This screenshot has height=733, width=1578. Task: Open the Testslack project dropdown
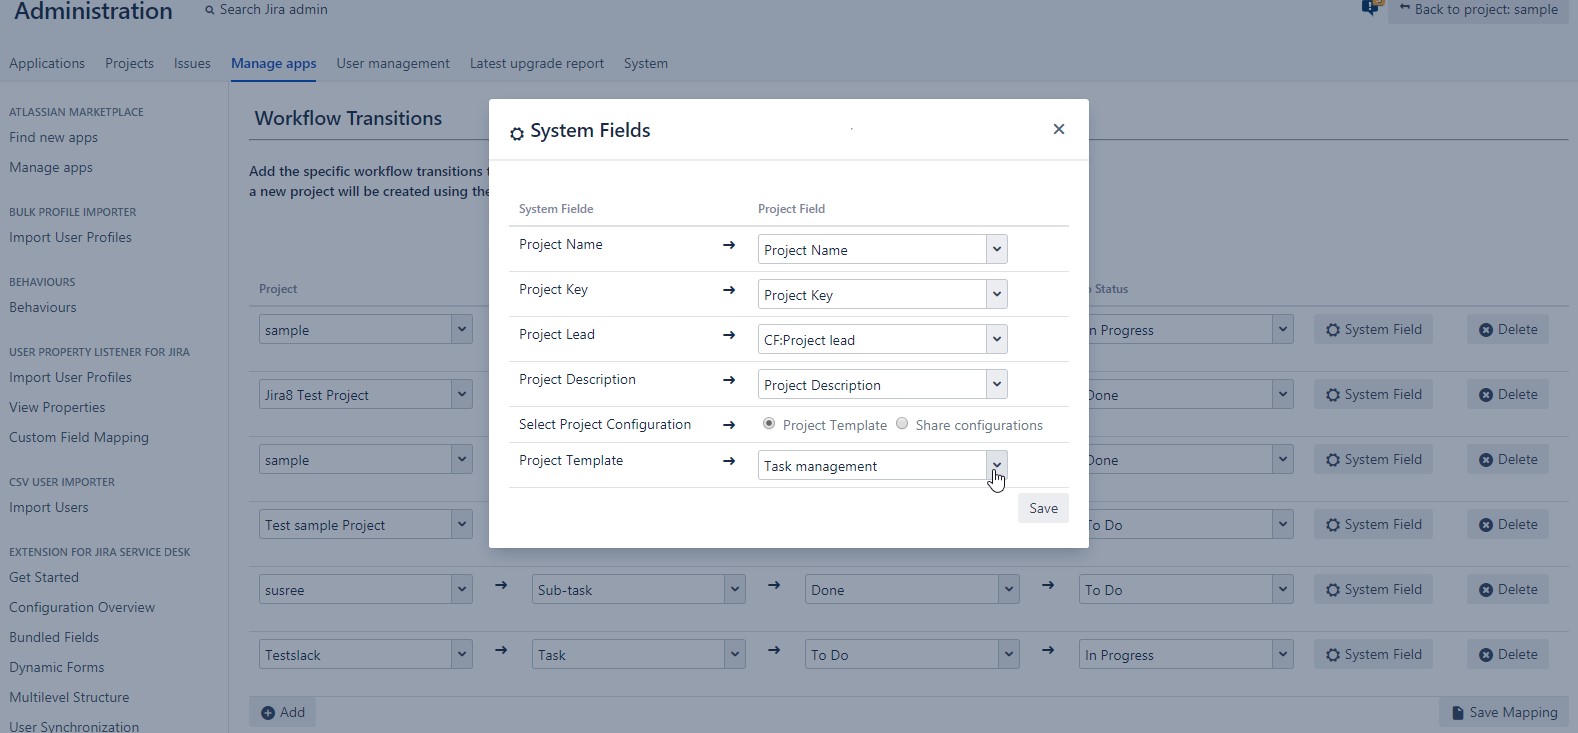[366, 654]
